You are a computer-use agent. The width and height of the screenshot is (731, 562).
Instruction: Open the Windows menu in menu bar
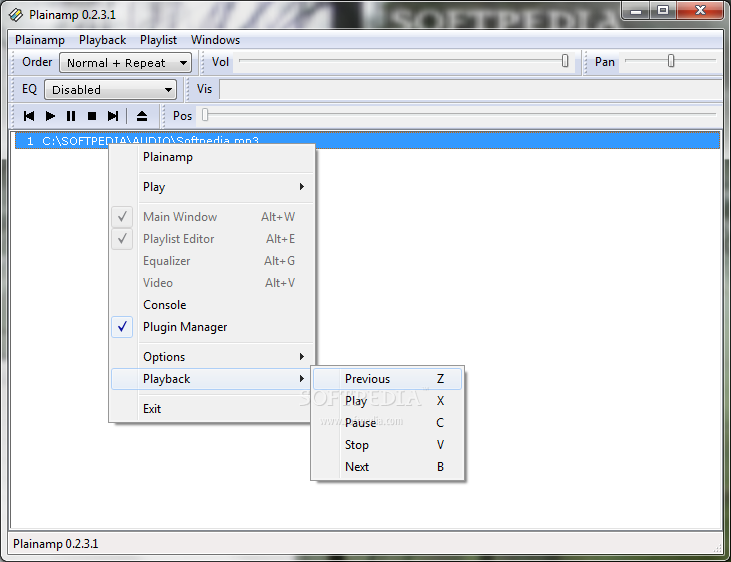[215, 40]
